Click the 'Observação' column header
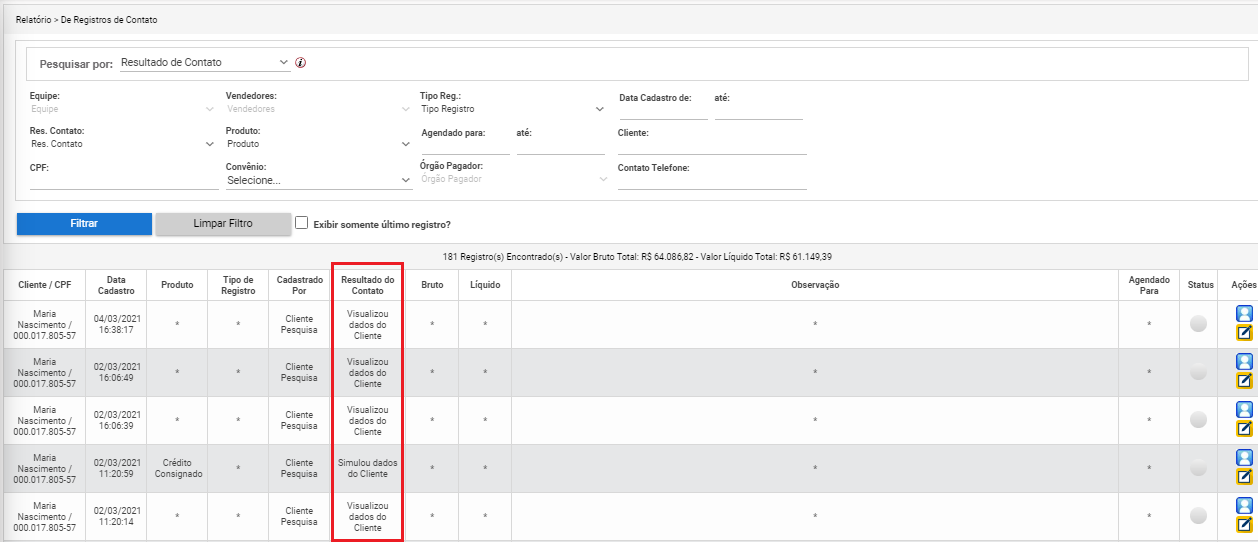This screenshot has height=542, width=1258. pyautogui.click(x=815, y=285)
